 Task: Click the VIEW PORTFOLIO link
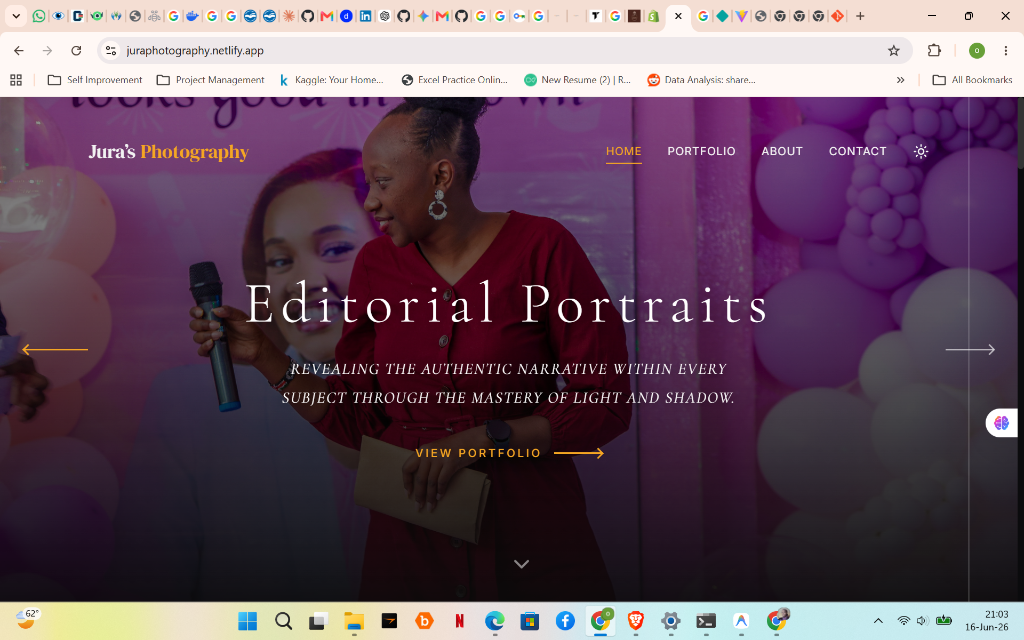[x=509, y=453]
